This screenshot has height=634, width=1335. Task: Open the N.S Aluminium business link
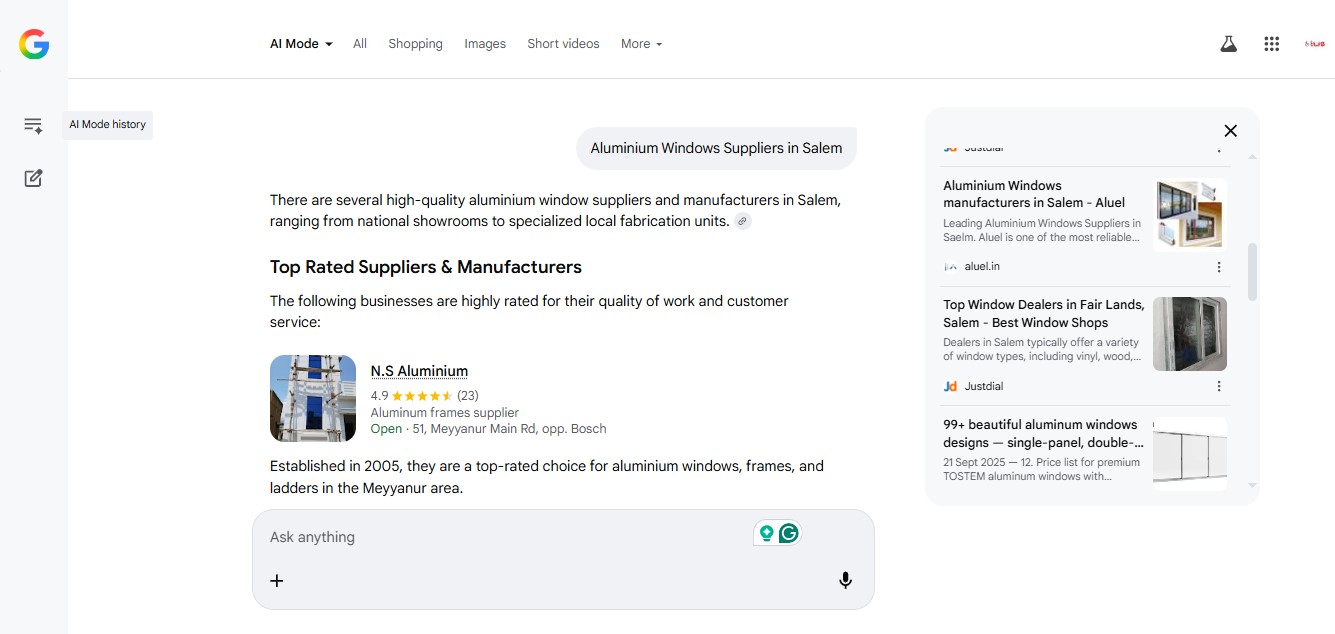coord(419,371)
